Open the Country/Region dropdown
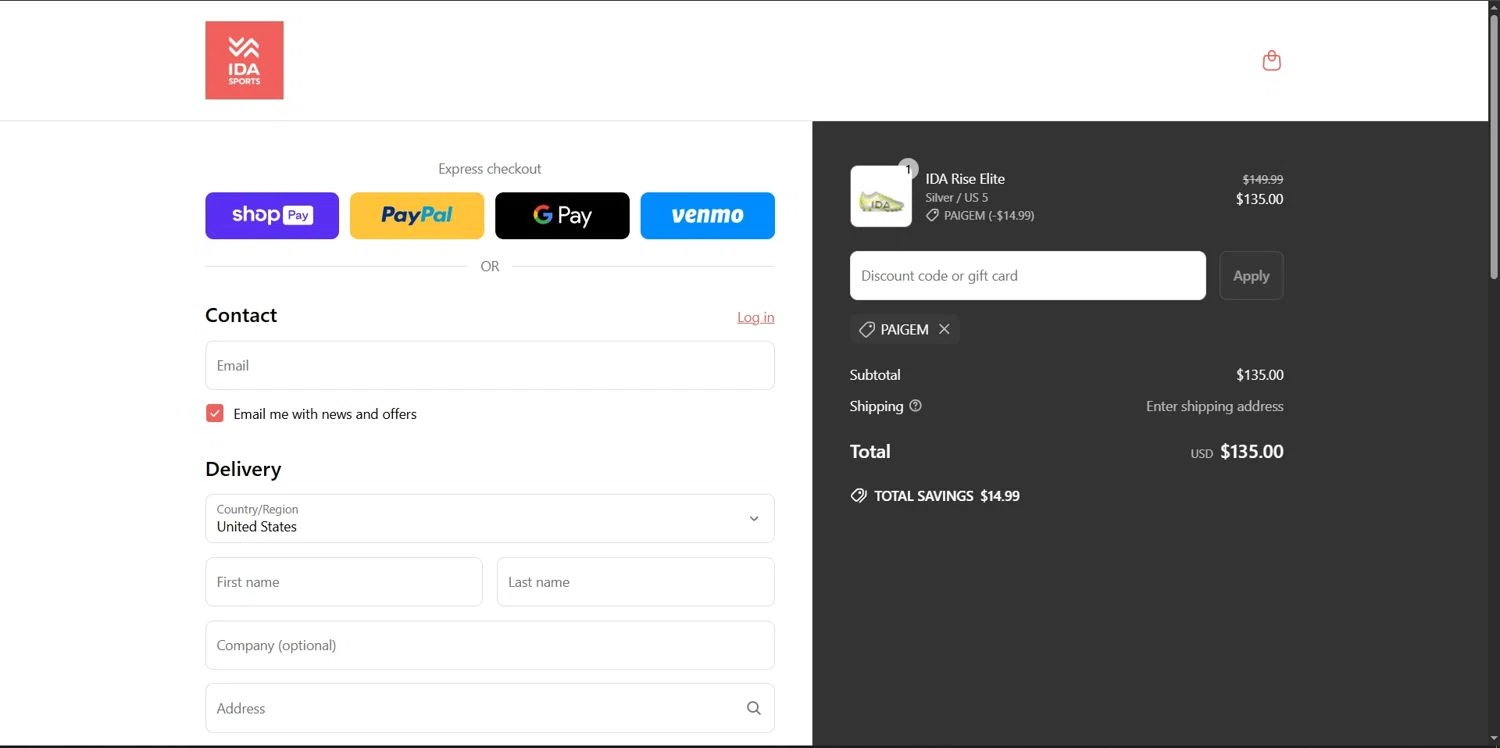Screen dimensions: 1500x748 click(x=490, y=518)
